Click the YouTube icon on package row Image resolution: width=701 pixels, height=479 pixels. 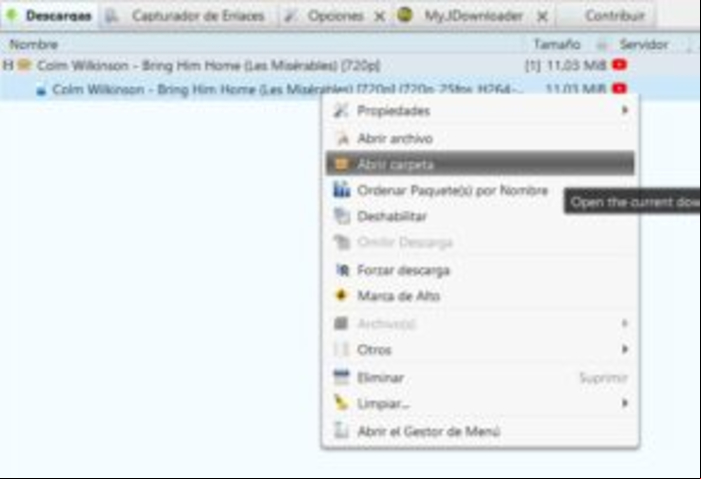[x=619, y=65]
